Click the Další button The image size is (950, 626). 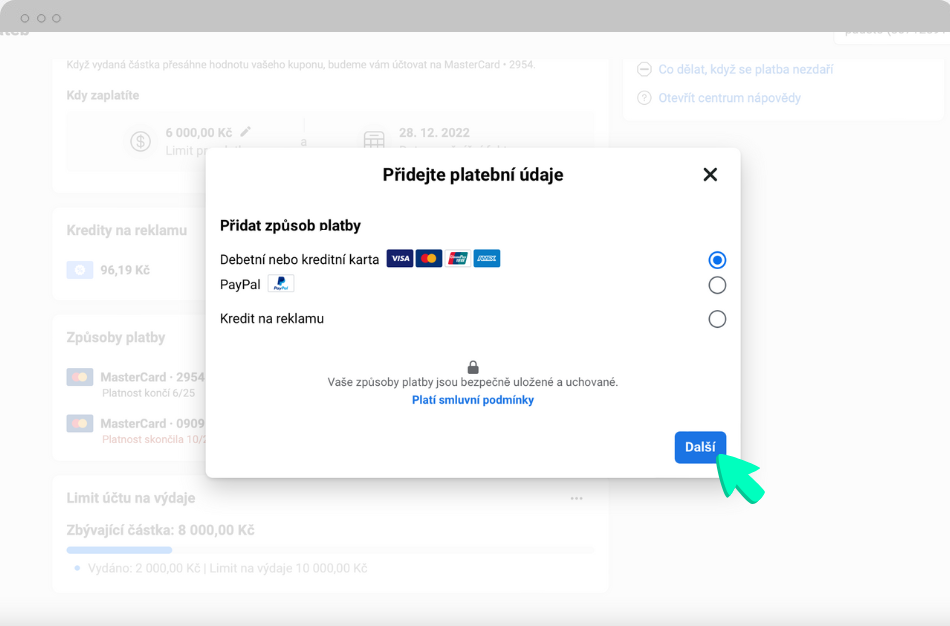pyautogui.click(x=700, y=447)
